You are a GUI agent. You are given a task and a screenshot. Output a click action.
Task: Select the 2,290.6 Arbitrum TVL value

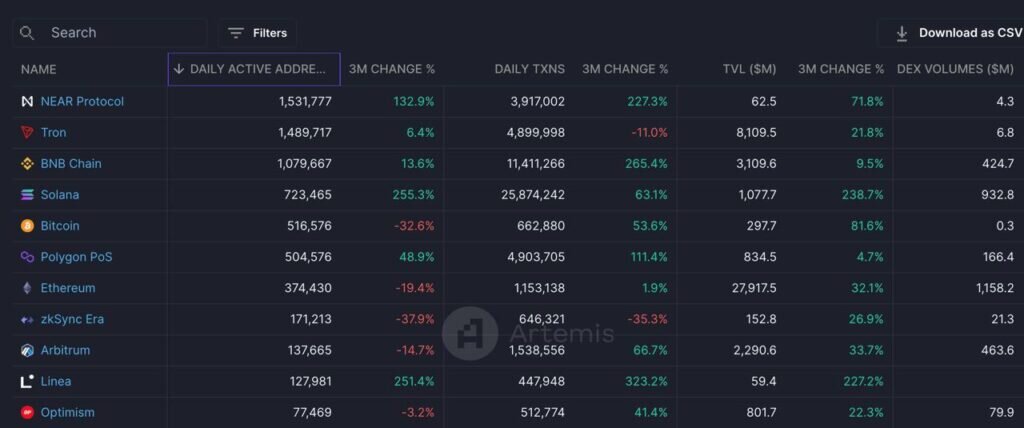[x=755, y=350]
